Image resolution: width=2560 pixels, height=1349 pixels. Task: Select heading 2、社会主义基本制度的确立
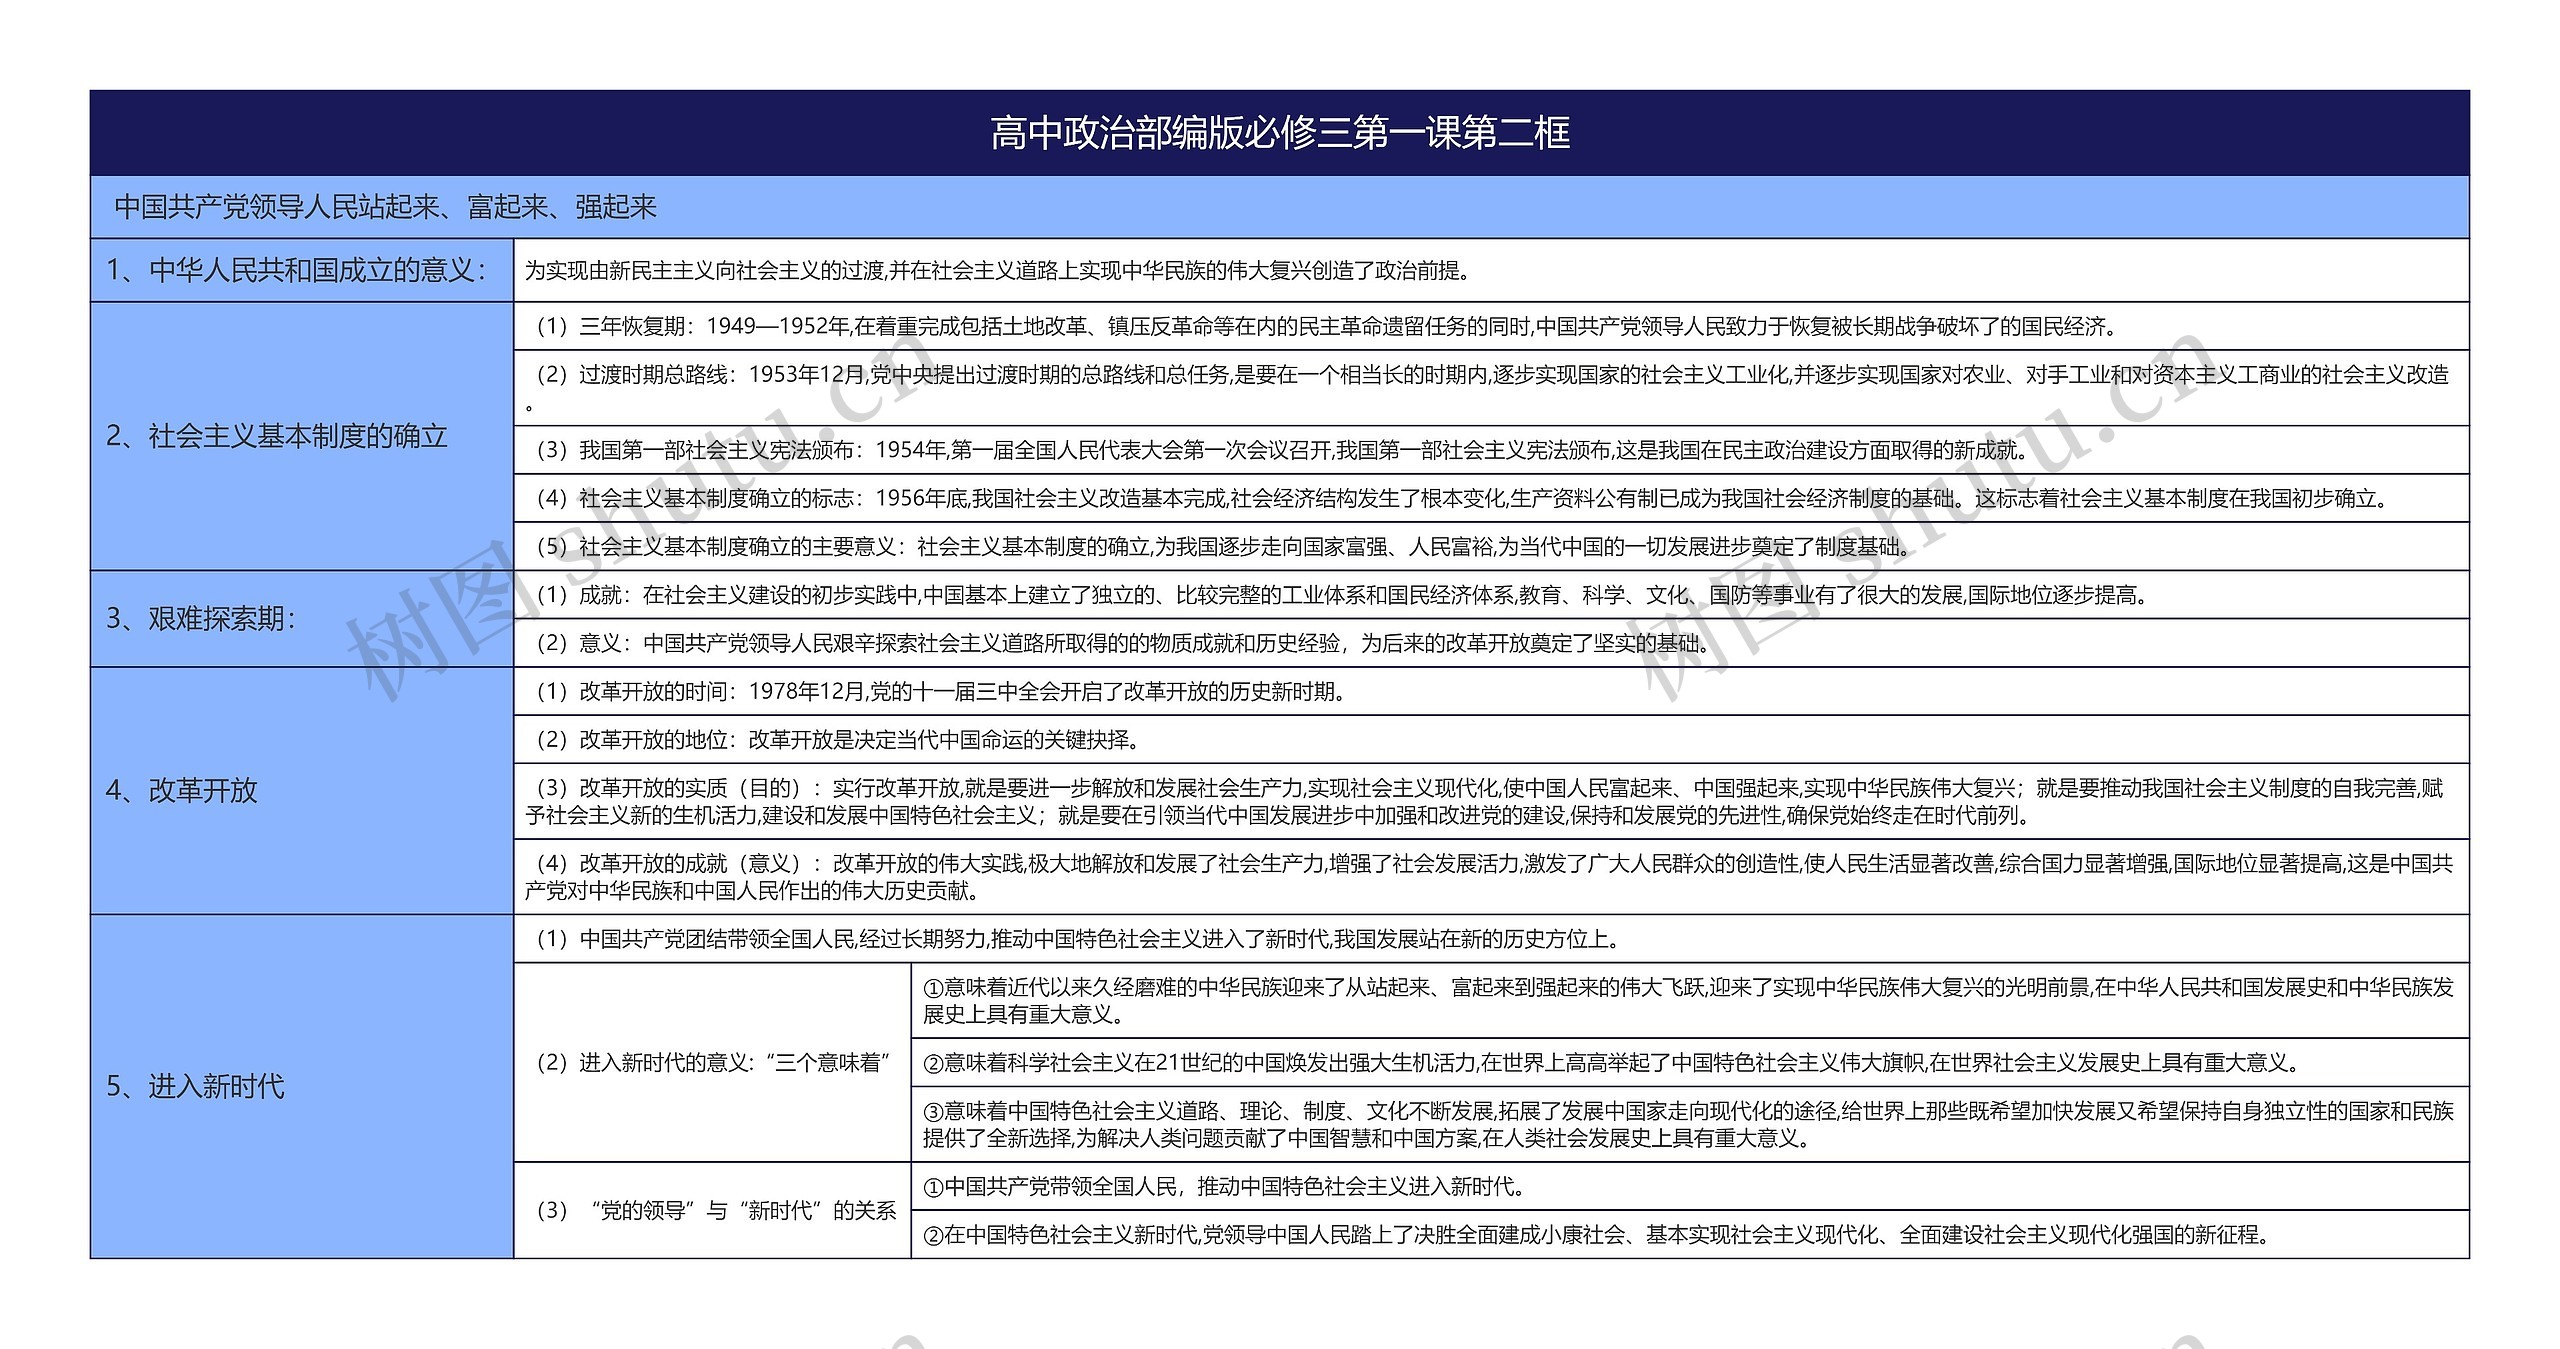click(x=302, y=436)
